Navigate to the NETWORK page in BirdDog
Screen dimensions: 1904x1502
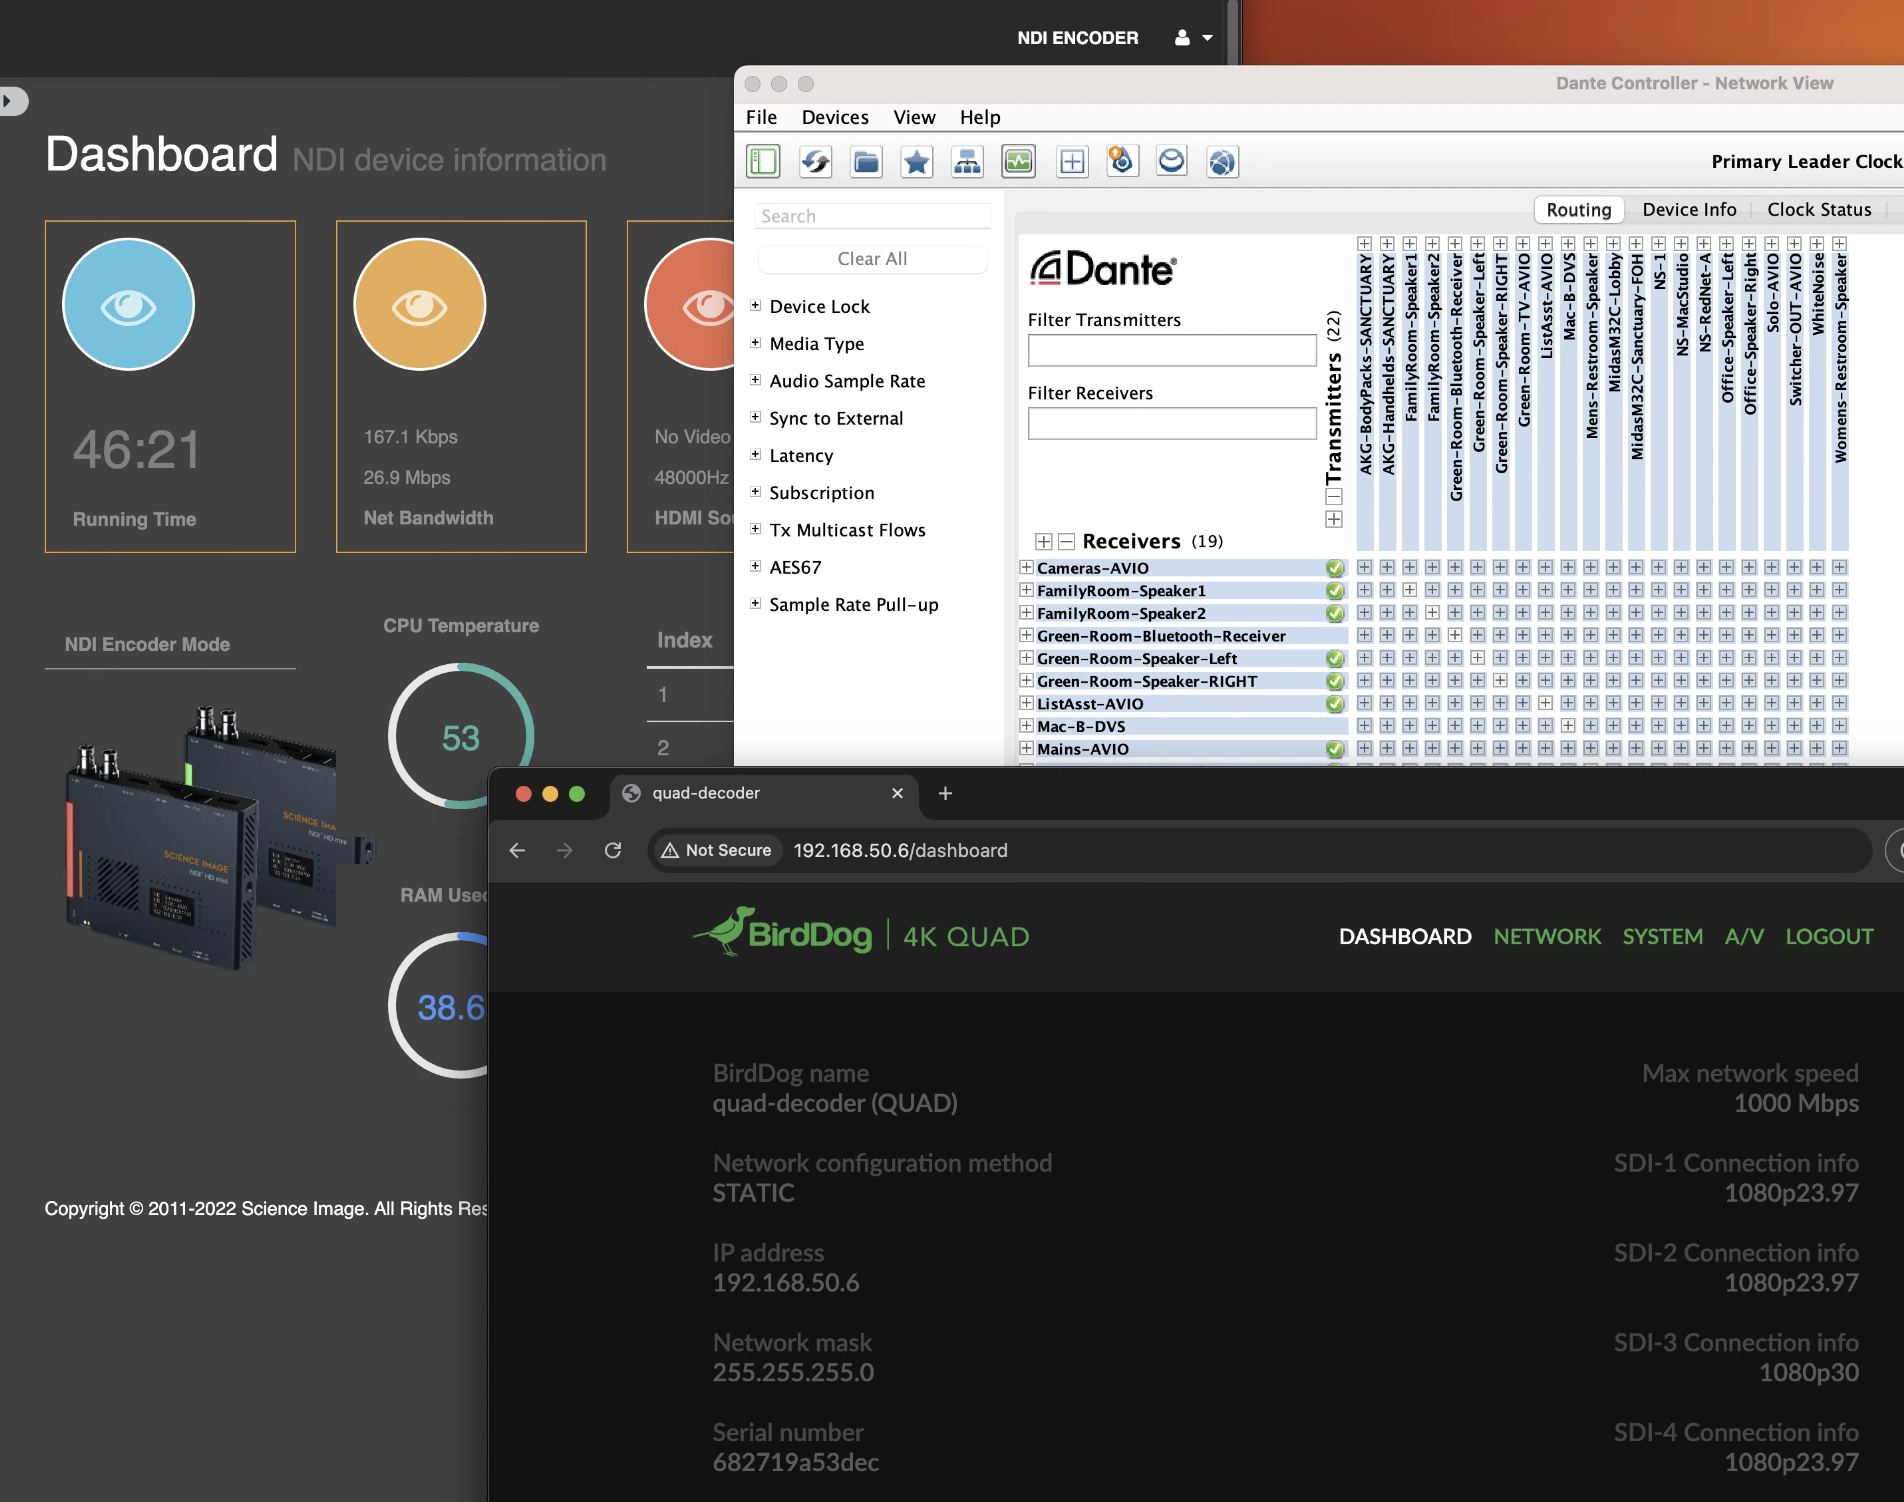[1547, 936]
